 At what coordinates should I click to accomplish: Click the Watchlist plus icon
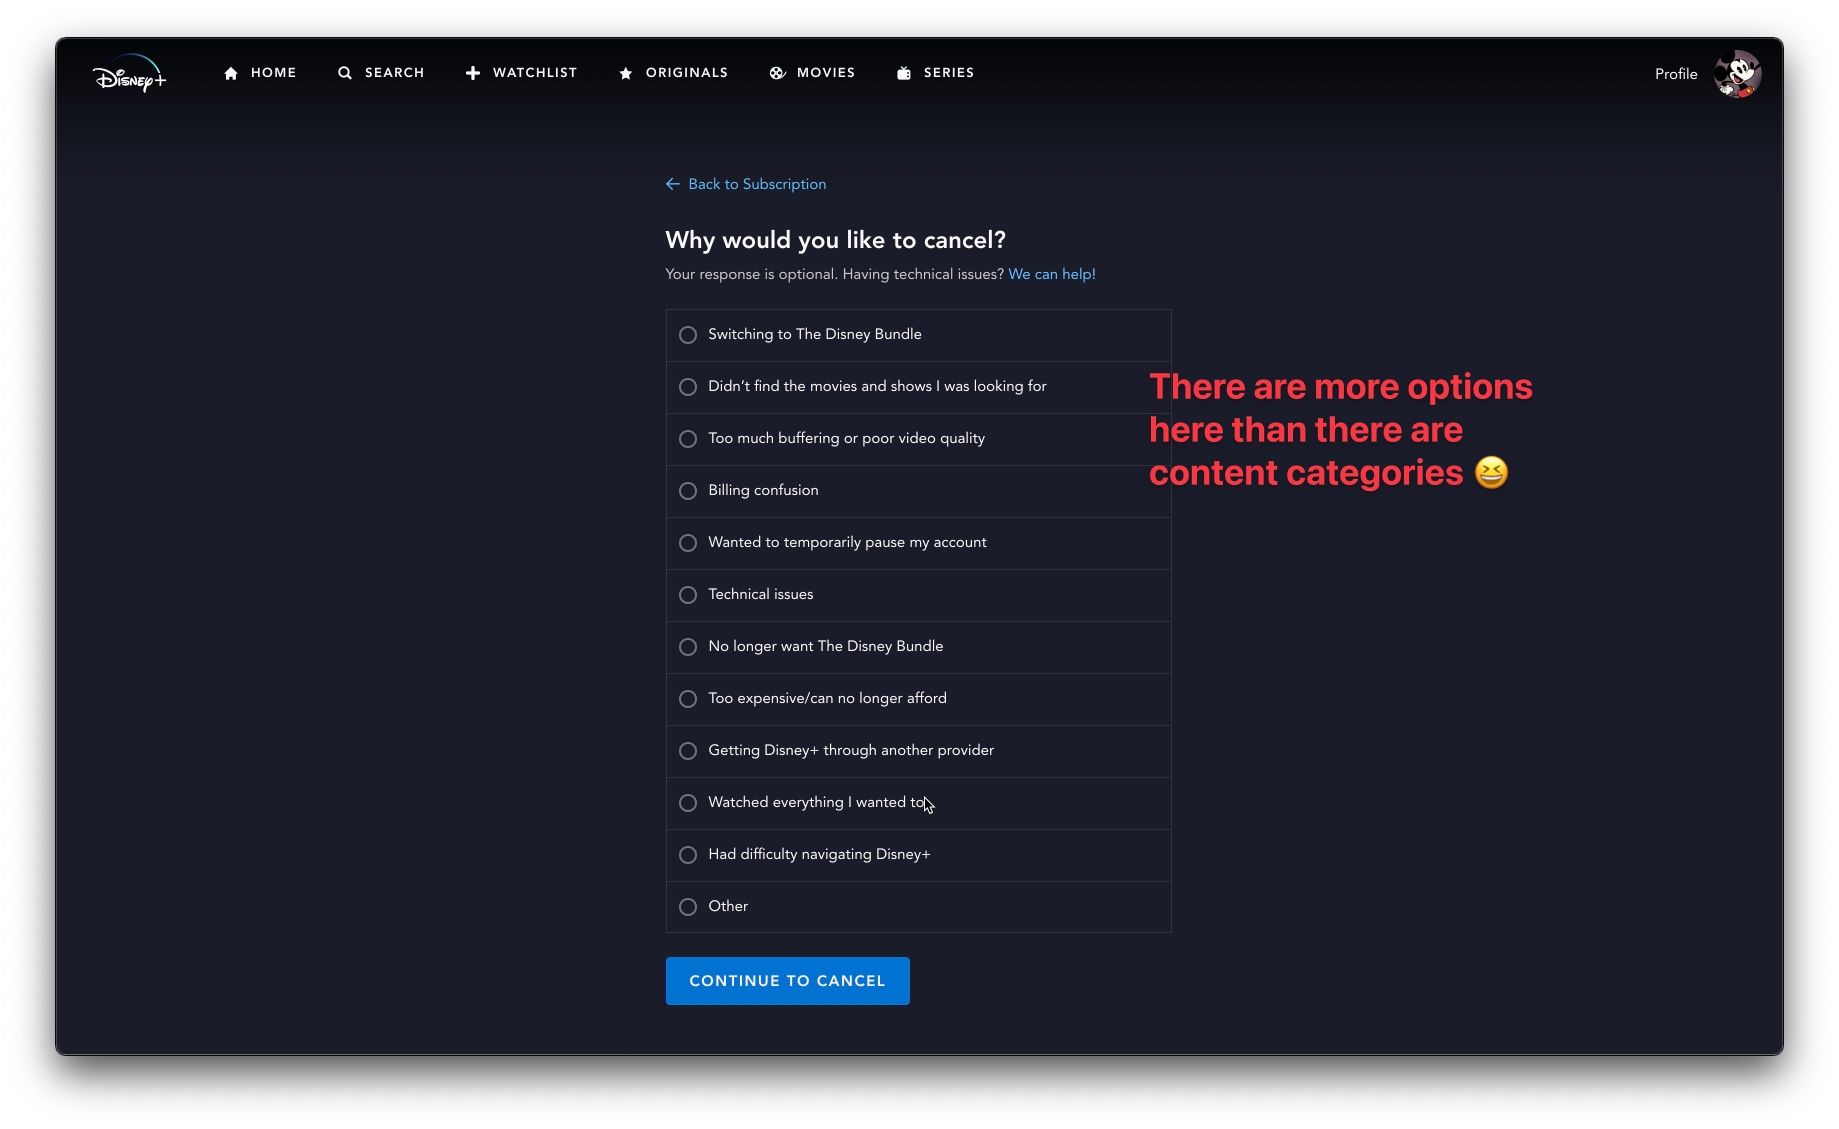point(473,73)
